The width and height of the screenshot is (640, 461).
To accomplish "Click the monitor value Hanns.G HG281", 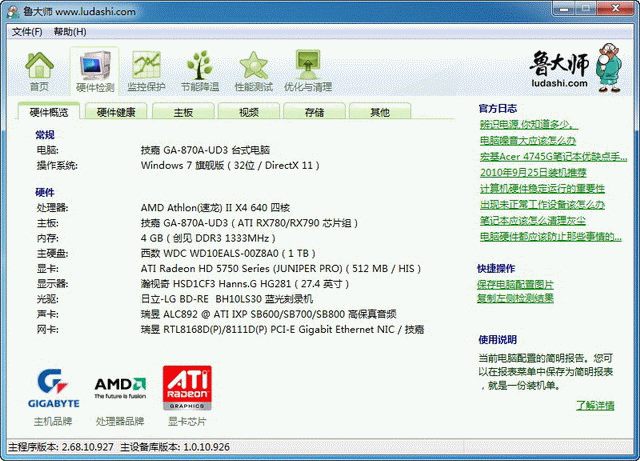I will coord(244,283).
